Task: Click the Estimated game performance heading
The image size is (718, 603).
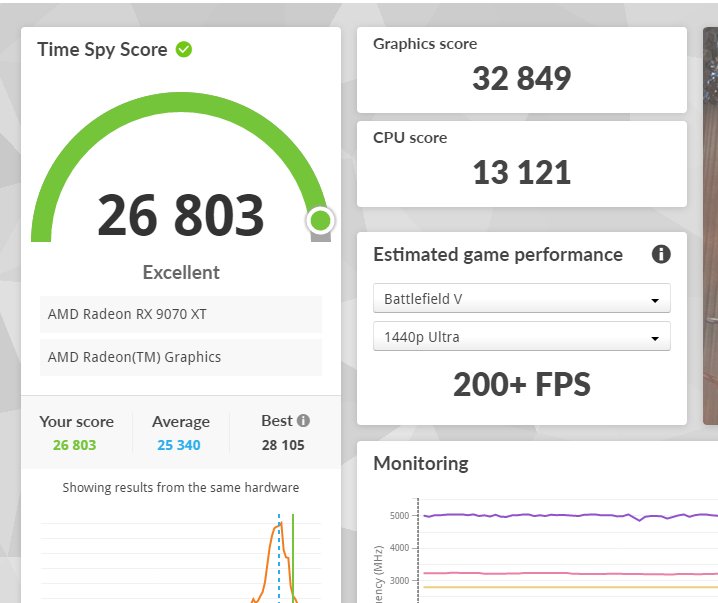Action: (x=498, y=255)
